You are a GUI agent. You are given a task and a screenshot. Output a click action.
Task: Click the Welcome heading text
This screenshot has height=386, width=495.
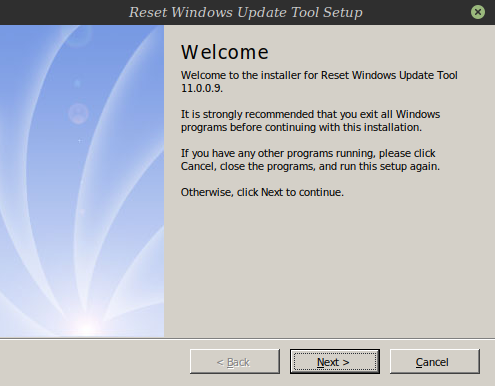(x=225, y=52)
